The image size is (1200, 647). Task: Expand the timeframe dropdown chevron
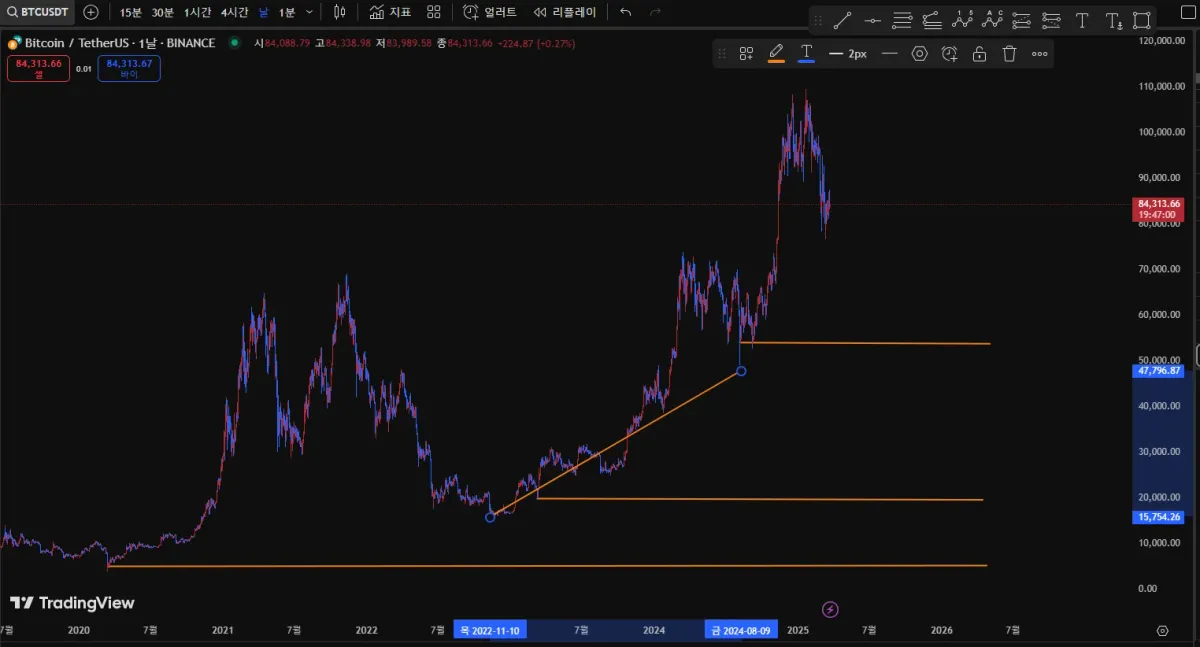click(309, 12)
